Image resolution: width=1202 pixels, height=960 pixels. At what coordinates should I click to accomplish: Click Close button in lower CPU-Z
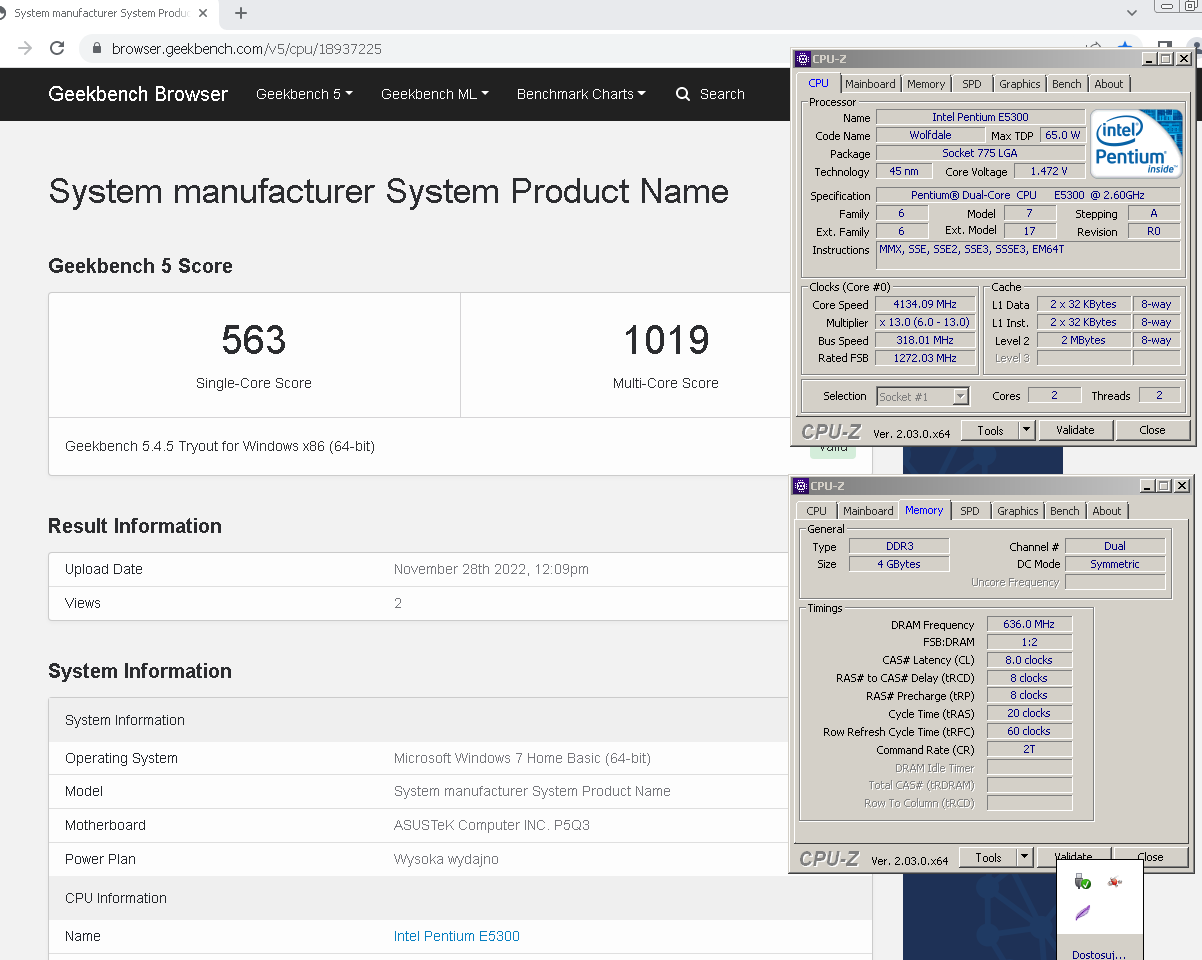[1150, 857]
